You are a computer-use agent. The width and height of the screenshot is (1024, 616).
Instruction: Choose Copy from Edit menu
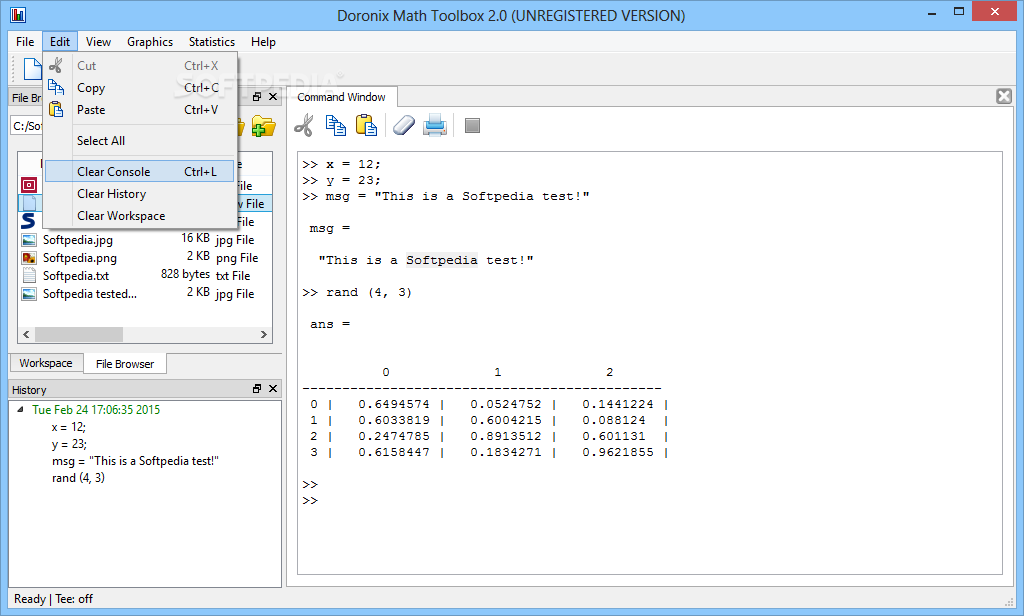(x=139, y=88)
